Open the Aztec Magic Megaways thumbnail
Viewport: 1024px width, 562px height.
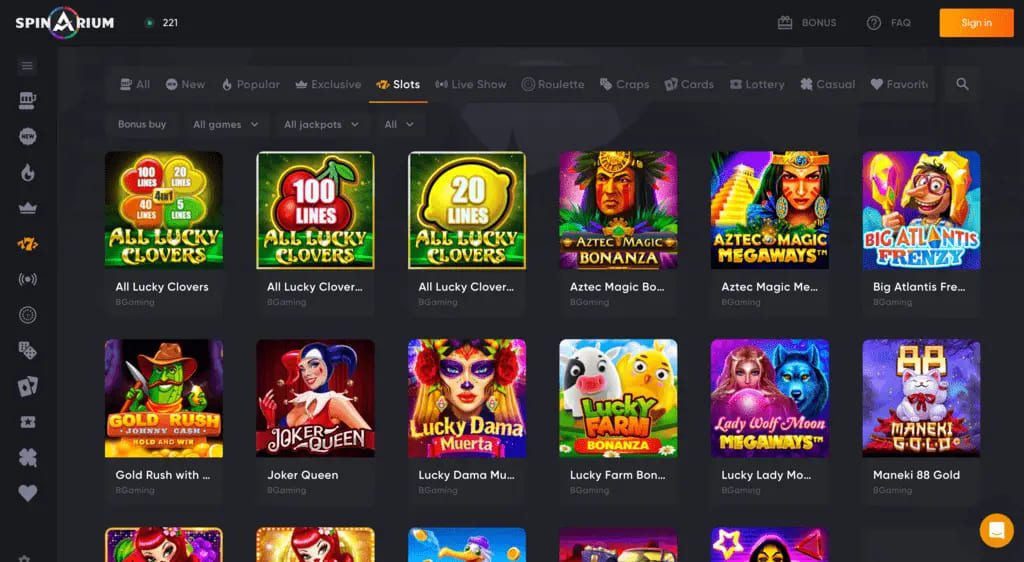coord(770,210)
